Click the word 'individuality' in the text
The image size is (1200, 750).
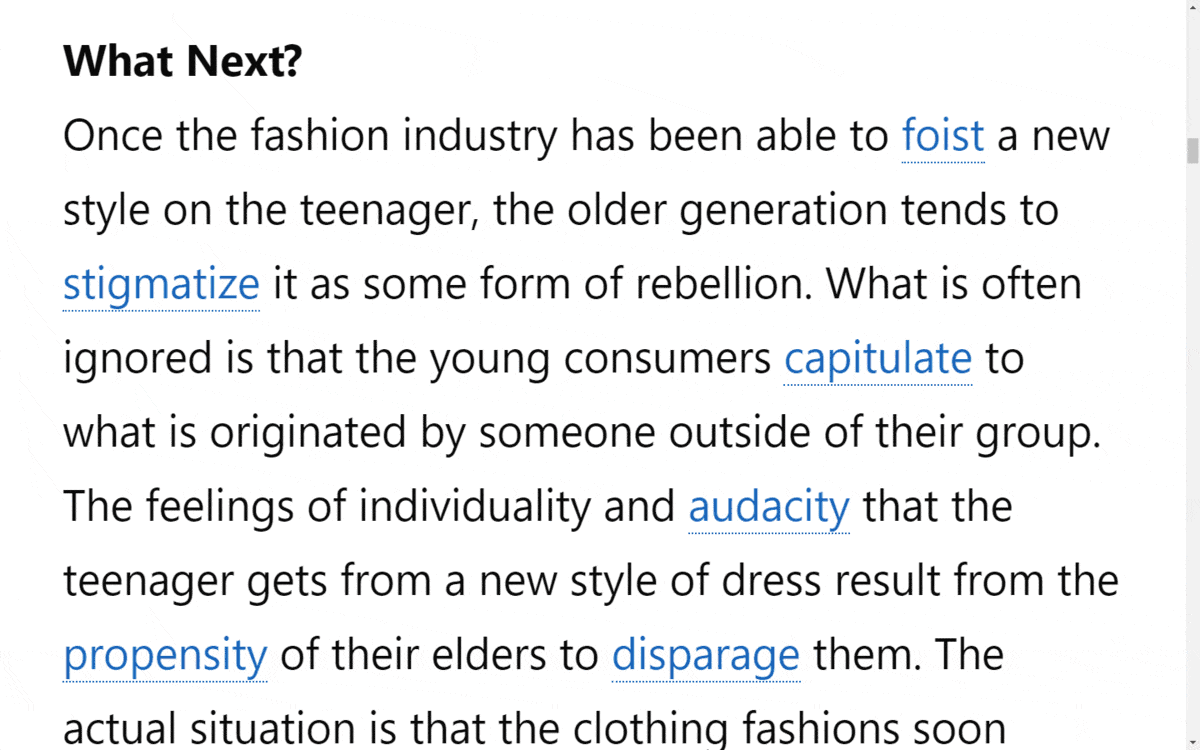pyautogui.click(x=475, y=507)
